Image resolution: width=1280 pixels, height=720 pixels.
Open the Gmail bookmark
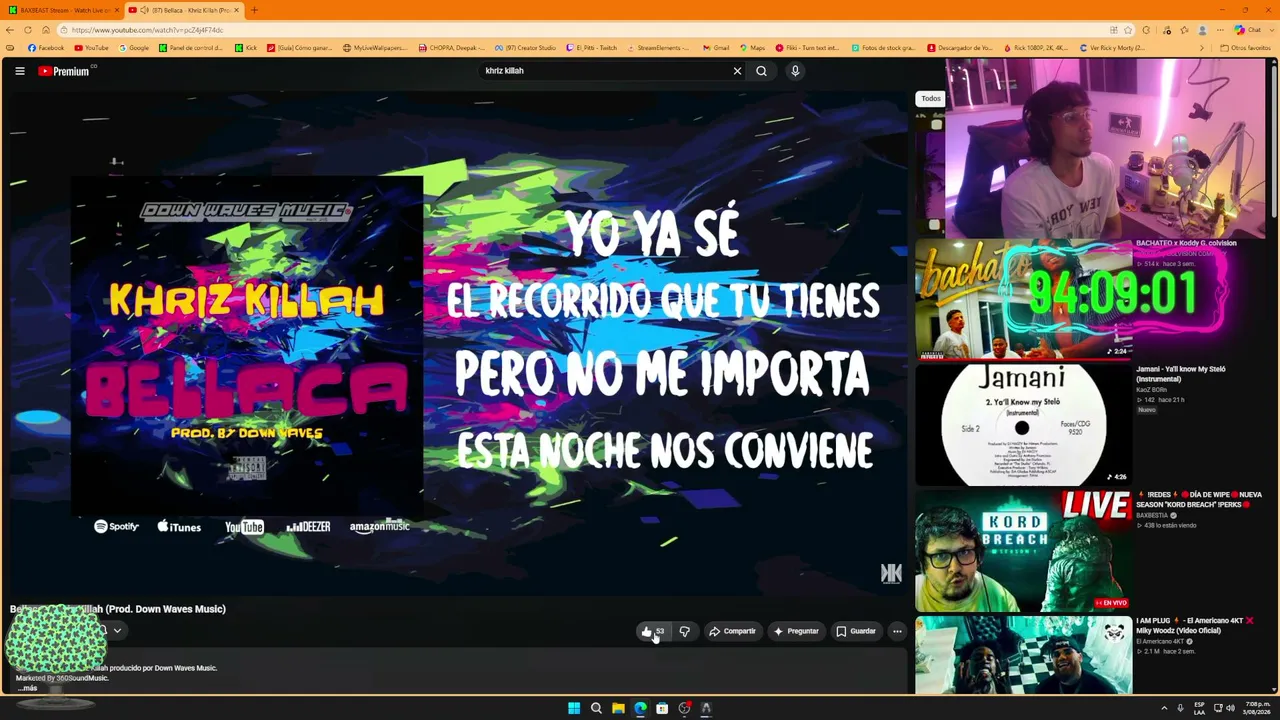click(716, 48)
